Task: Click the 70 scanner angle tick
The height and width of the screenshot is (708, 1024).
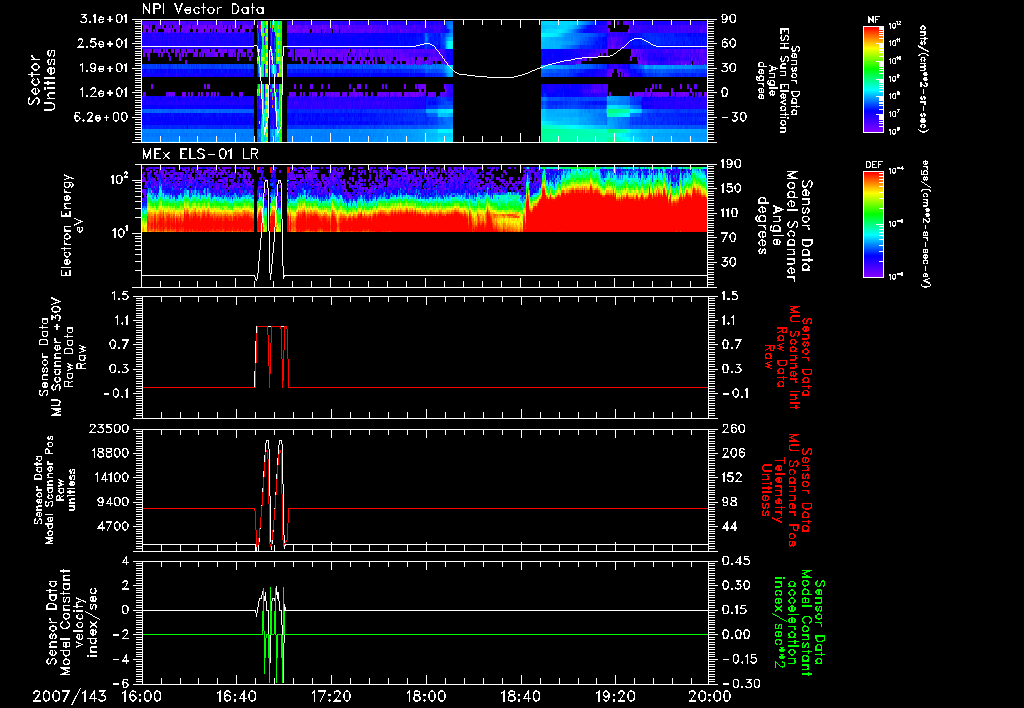Action: 727,238
